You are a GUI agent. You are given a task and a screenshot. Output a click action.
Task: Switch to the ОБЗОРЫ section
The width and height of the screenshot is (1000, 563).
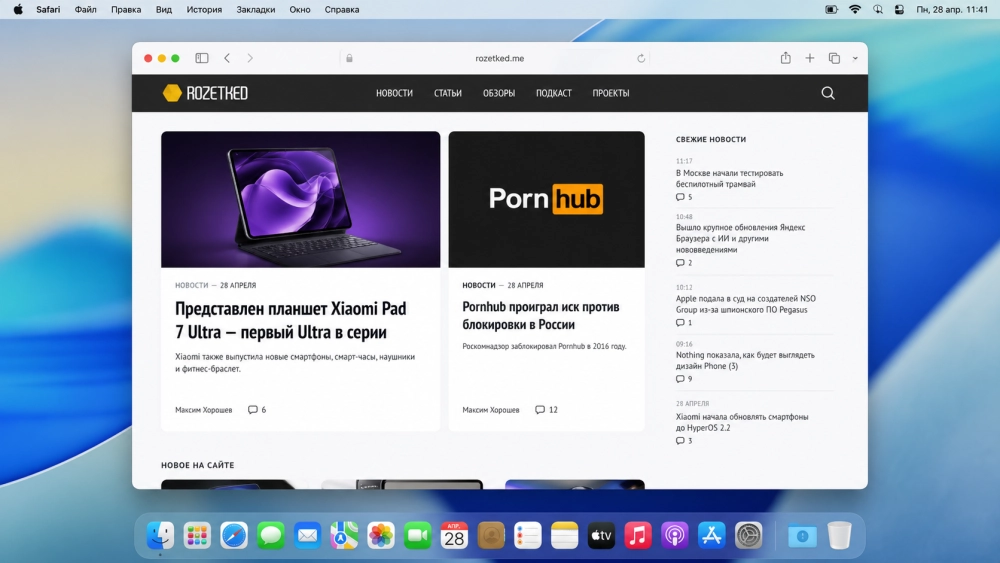coord(499,93)
